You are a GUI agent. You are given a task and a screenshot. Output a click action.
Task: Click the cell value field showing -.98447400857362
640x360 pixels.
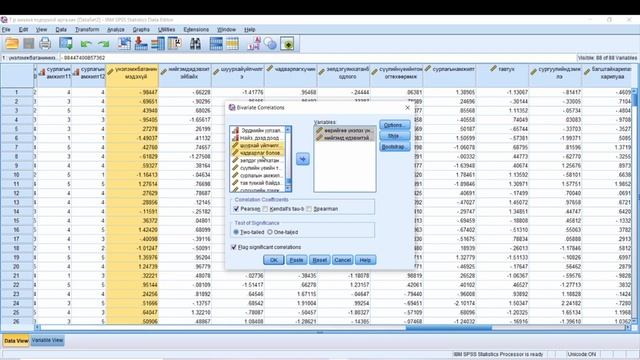[318, 58]
